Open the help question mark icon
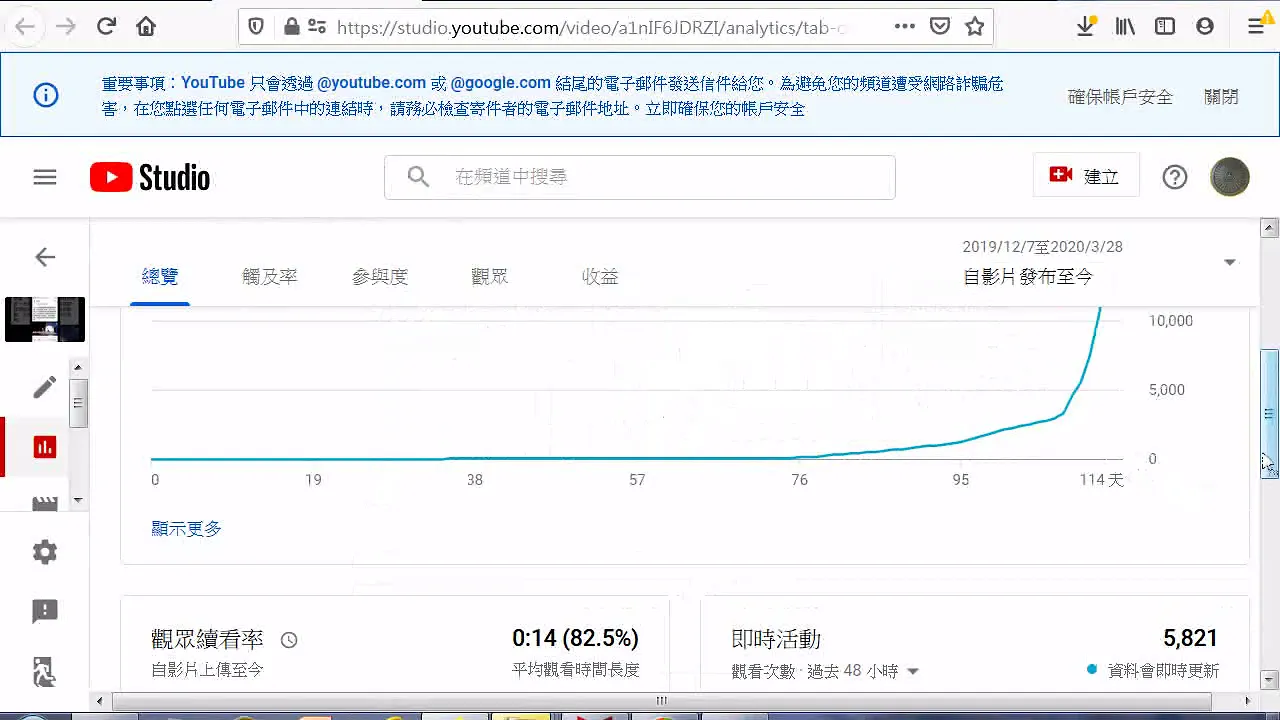This screenshot has width=1280, height=720. [x=1175, y=177]
